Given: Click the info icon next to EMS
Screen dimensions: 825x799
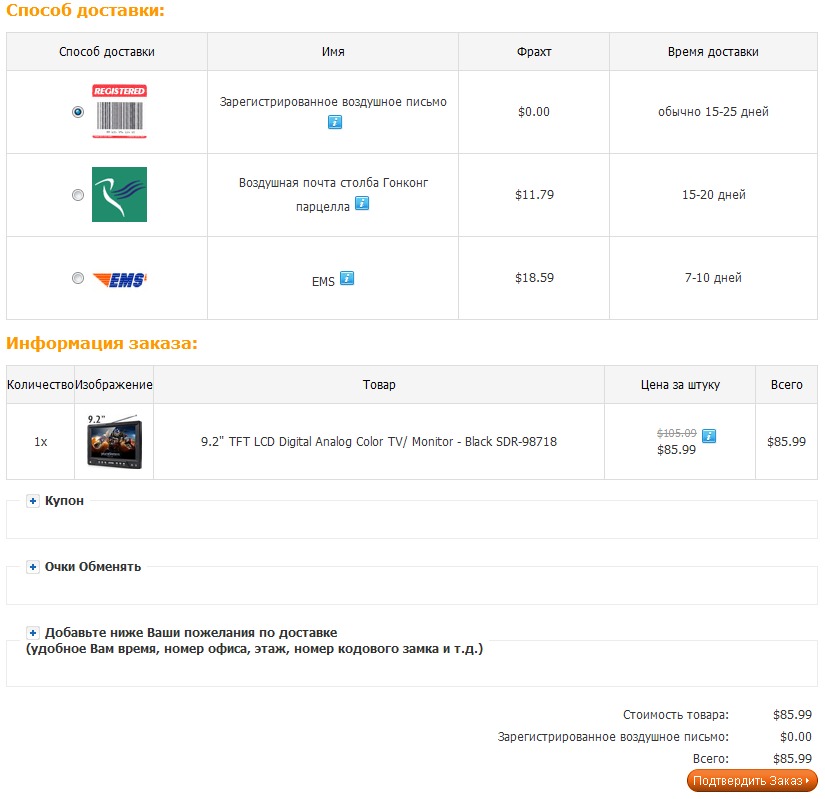Looking at the screenshot, I should [347, 278].
